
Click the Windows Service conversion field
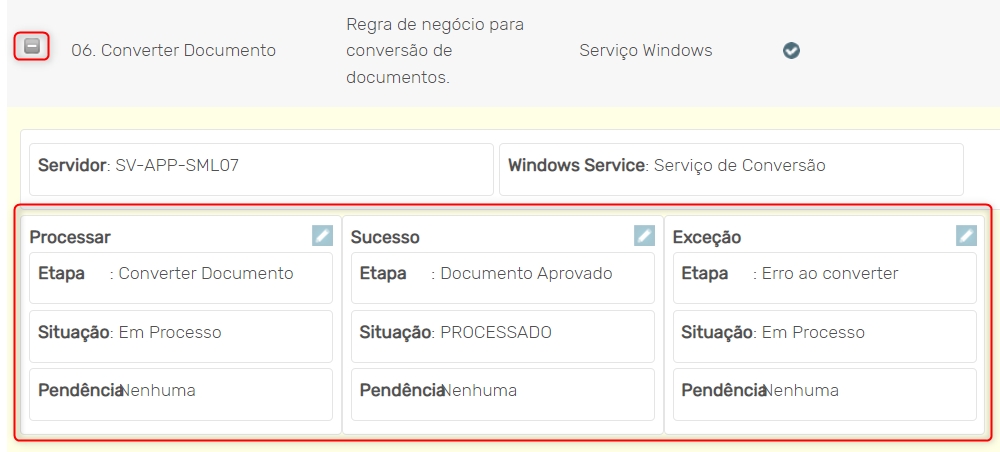pos(731,168)
